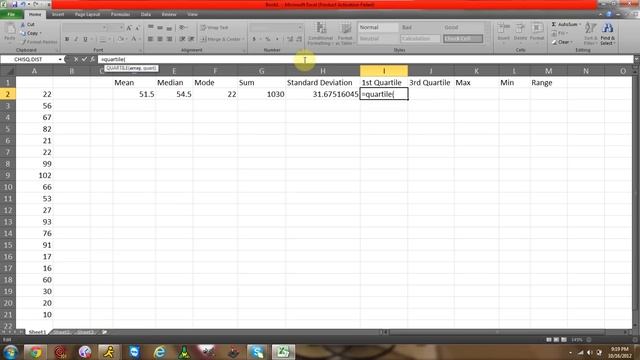
Task: Click the Wrap Text button
Action: click(214, 28)
